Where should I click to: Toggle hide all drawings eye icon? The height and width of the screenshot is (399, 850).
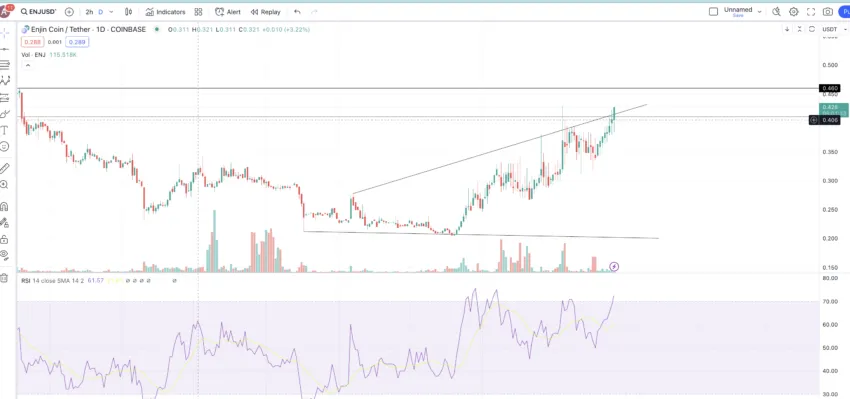click(x=5, y=255)
